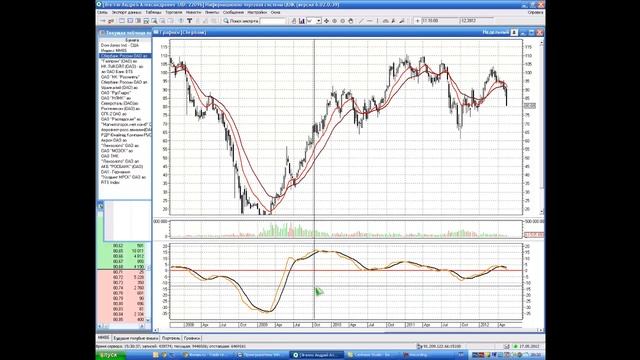Click chart vertical scrollbar down arrow
The height and width of the screenshot is (360, 640).
(x=542, y=212)
